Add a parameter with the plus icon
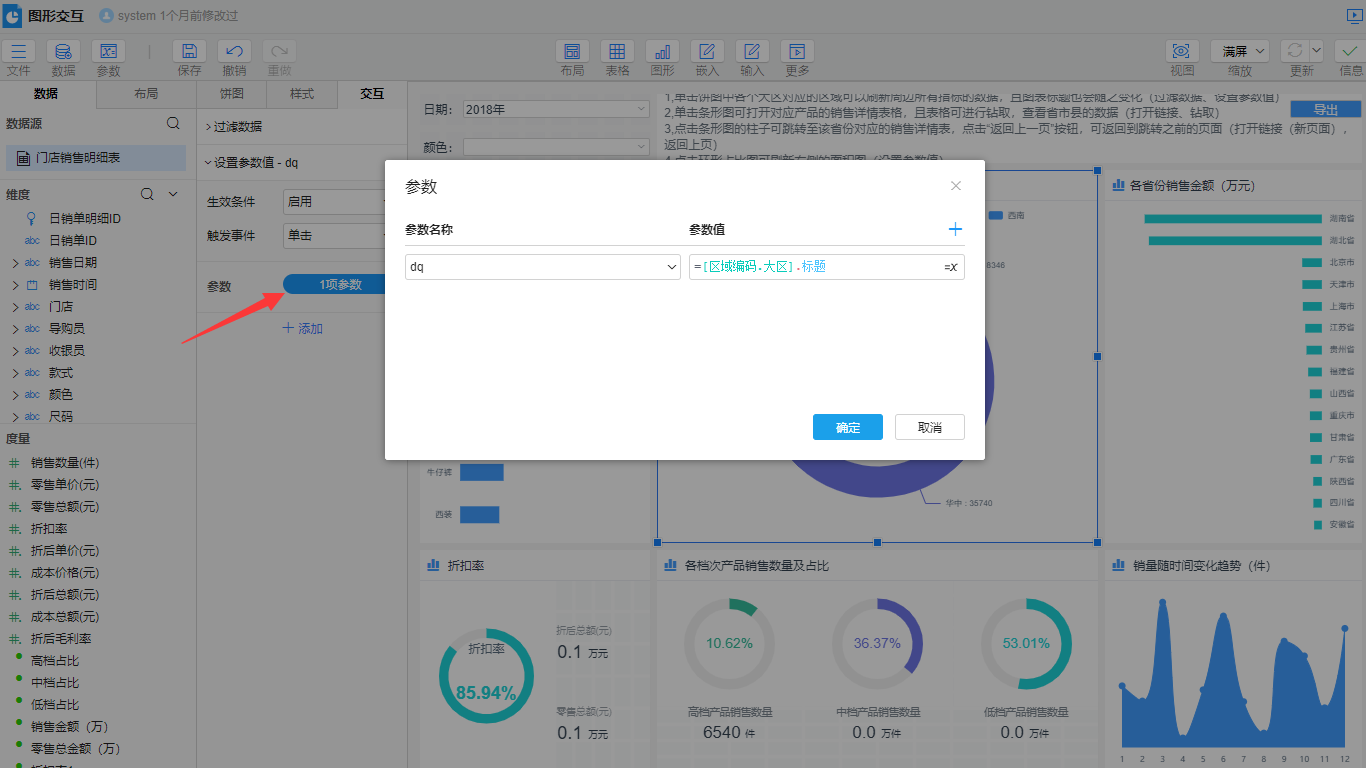1366x768 pixels. point(955,229)
